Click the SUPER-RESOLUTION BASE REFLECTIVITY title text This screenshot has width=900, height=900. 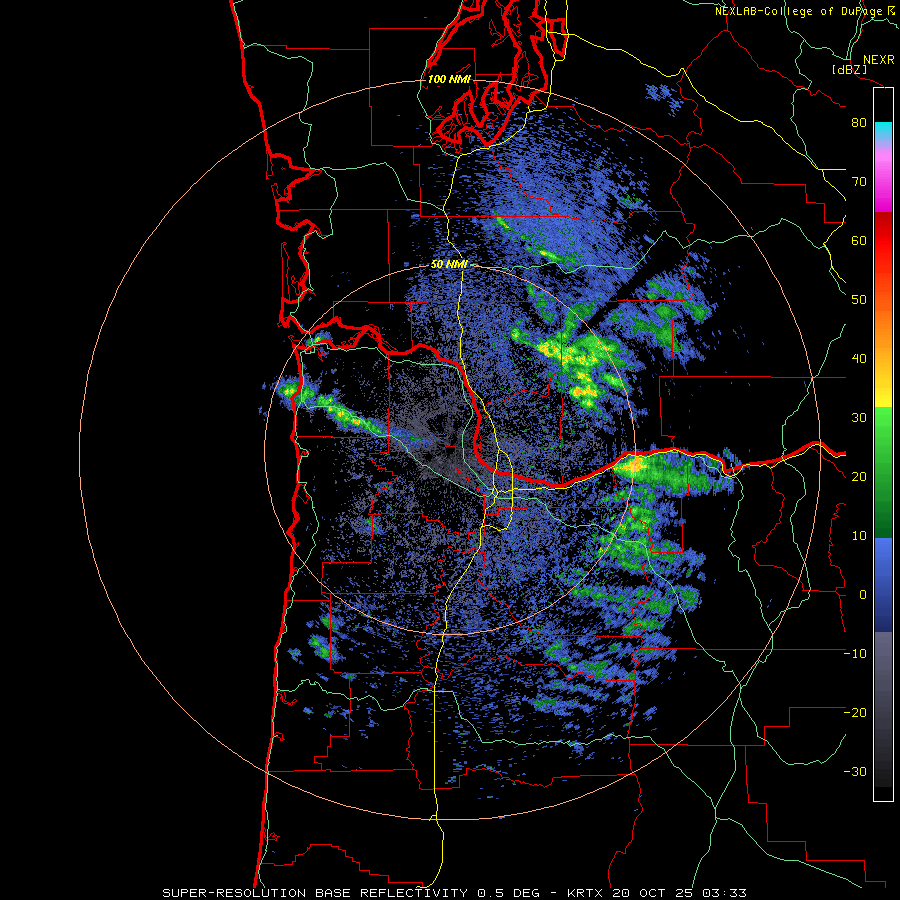tap(315, 893)
